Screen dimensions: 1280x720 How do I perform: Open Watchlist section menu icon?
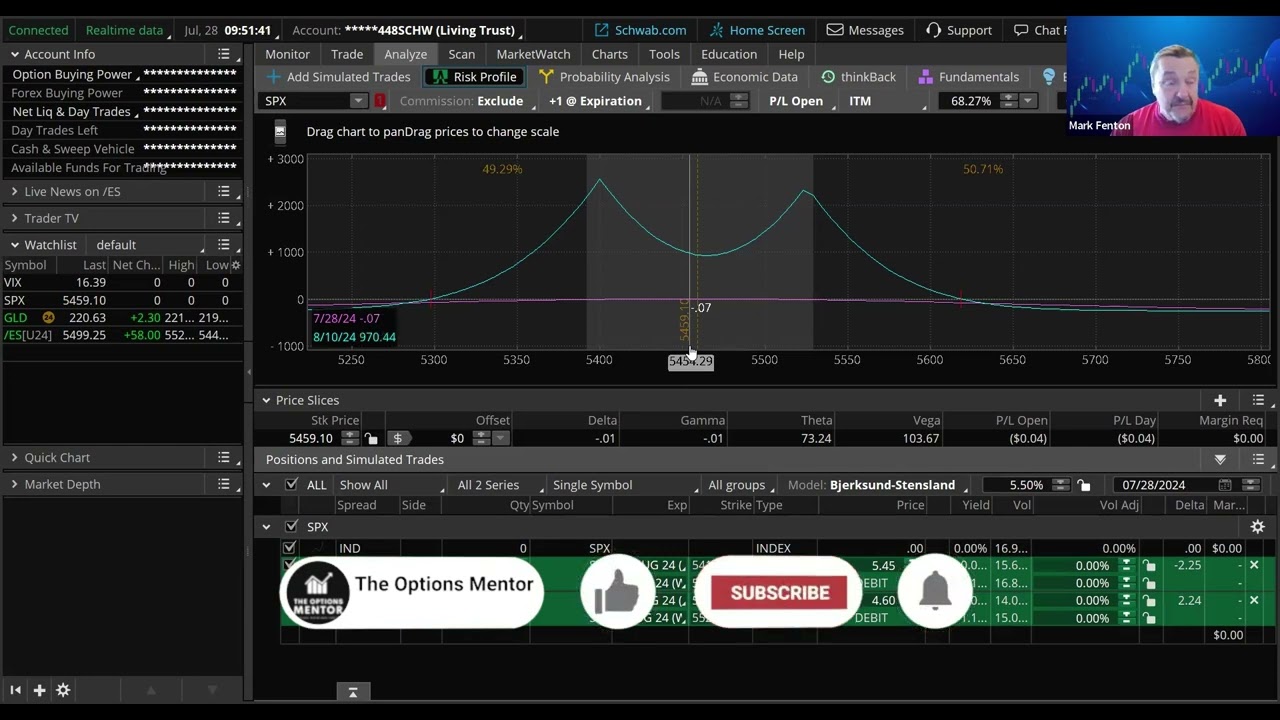pyautogui.click(x=224, y=244)
